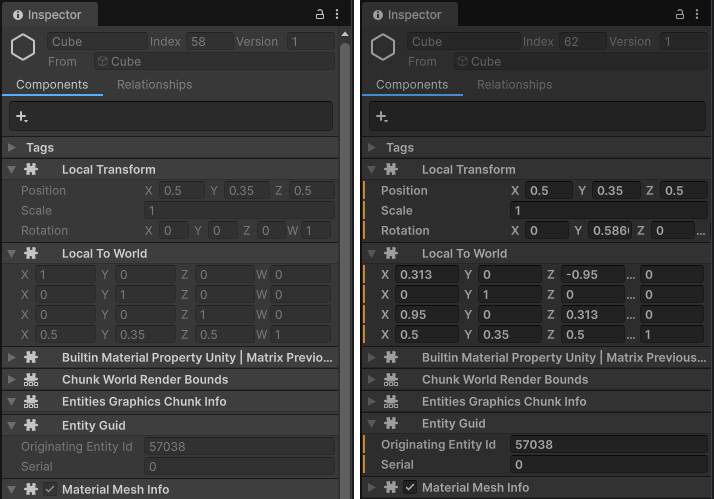Expand the Tags section in the left Inspector
714x499 pixels.
pyautogui.click(x=12, y=147)
